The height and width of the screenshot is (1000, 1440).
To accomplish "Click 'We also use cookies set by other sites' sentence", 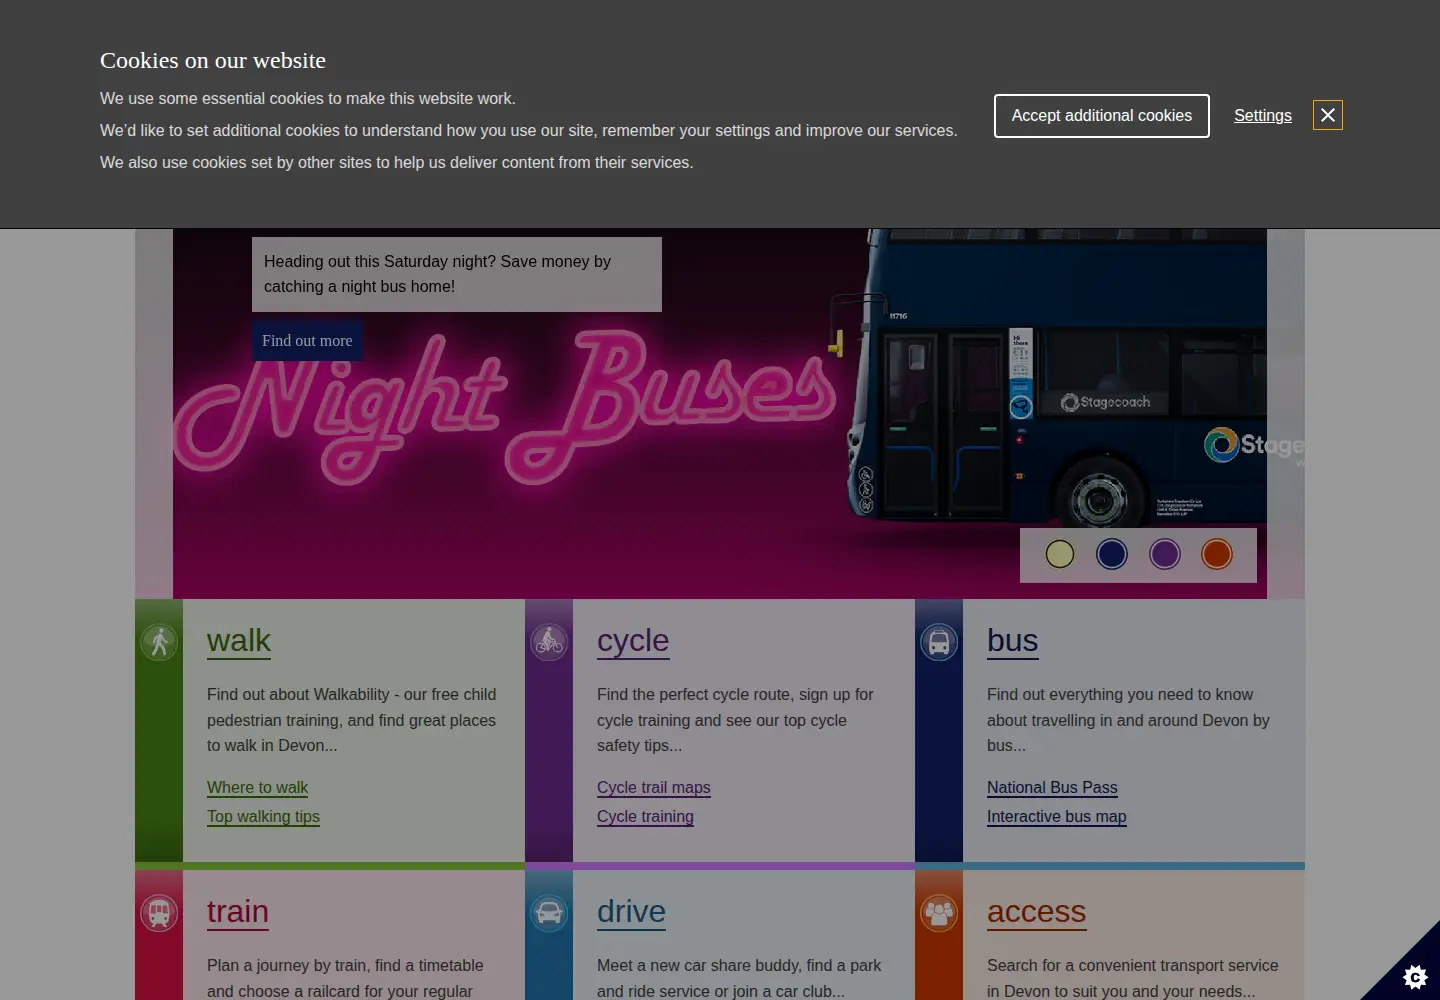I will pos(397,163).
